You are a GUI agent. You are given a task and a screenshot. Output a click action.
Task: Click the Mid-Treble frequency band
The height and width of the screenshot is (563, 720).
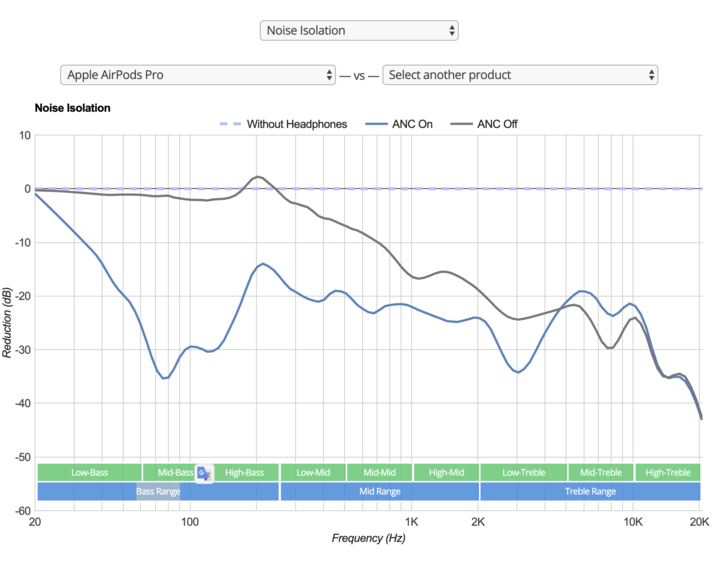(601, 472)
